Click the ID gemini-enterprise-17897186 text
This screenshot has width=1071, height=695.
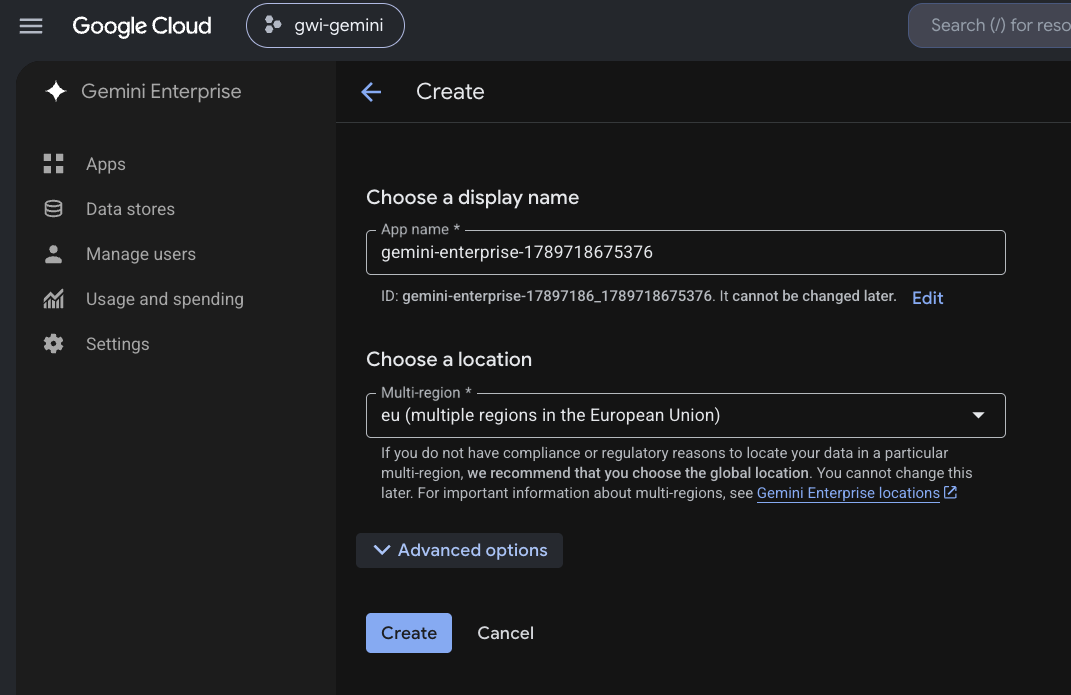tap(546, 296)
